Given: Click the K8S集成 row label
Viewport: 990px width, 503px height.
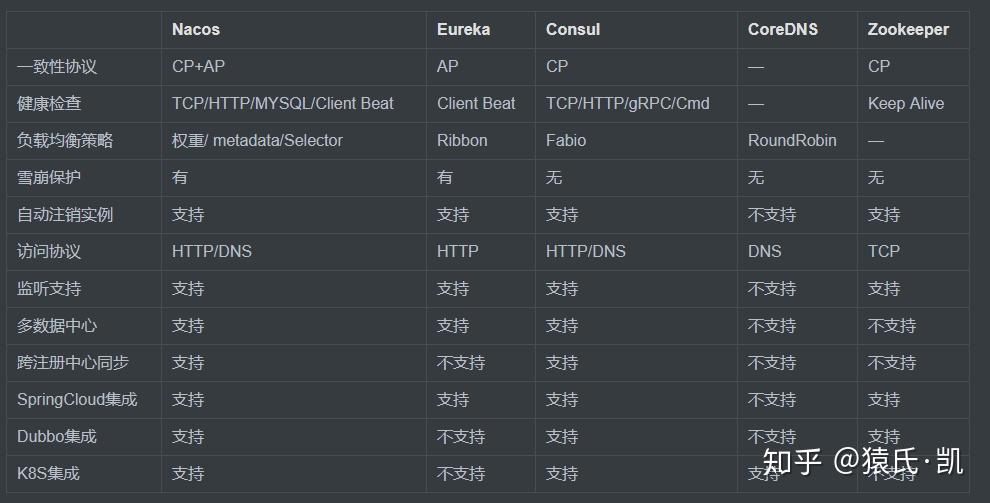Looking at the screenshot, I should tap(49, 473).
